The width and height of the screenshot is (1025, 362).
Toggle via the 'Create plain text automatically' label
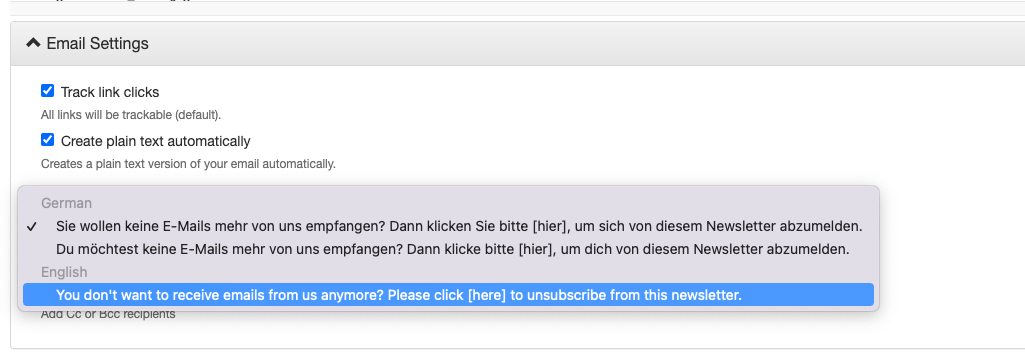pyautogui.click(x=156, y=141)
